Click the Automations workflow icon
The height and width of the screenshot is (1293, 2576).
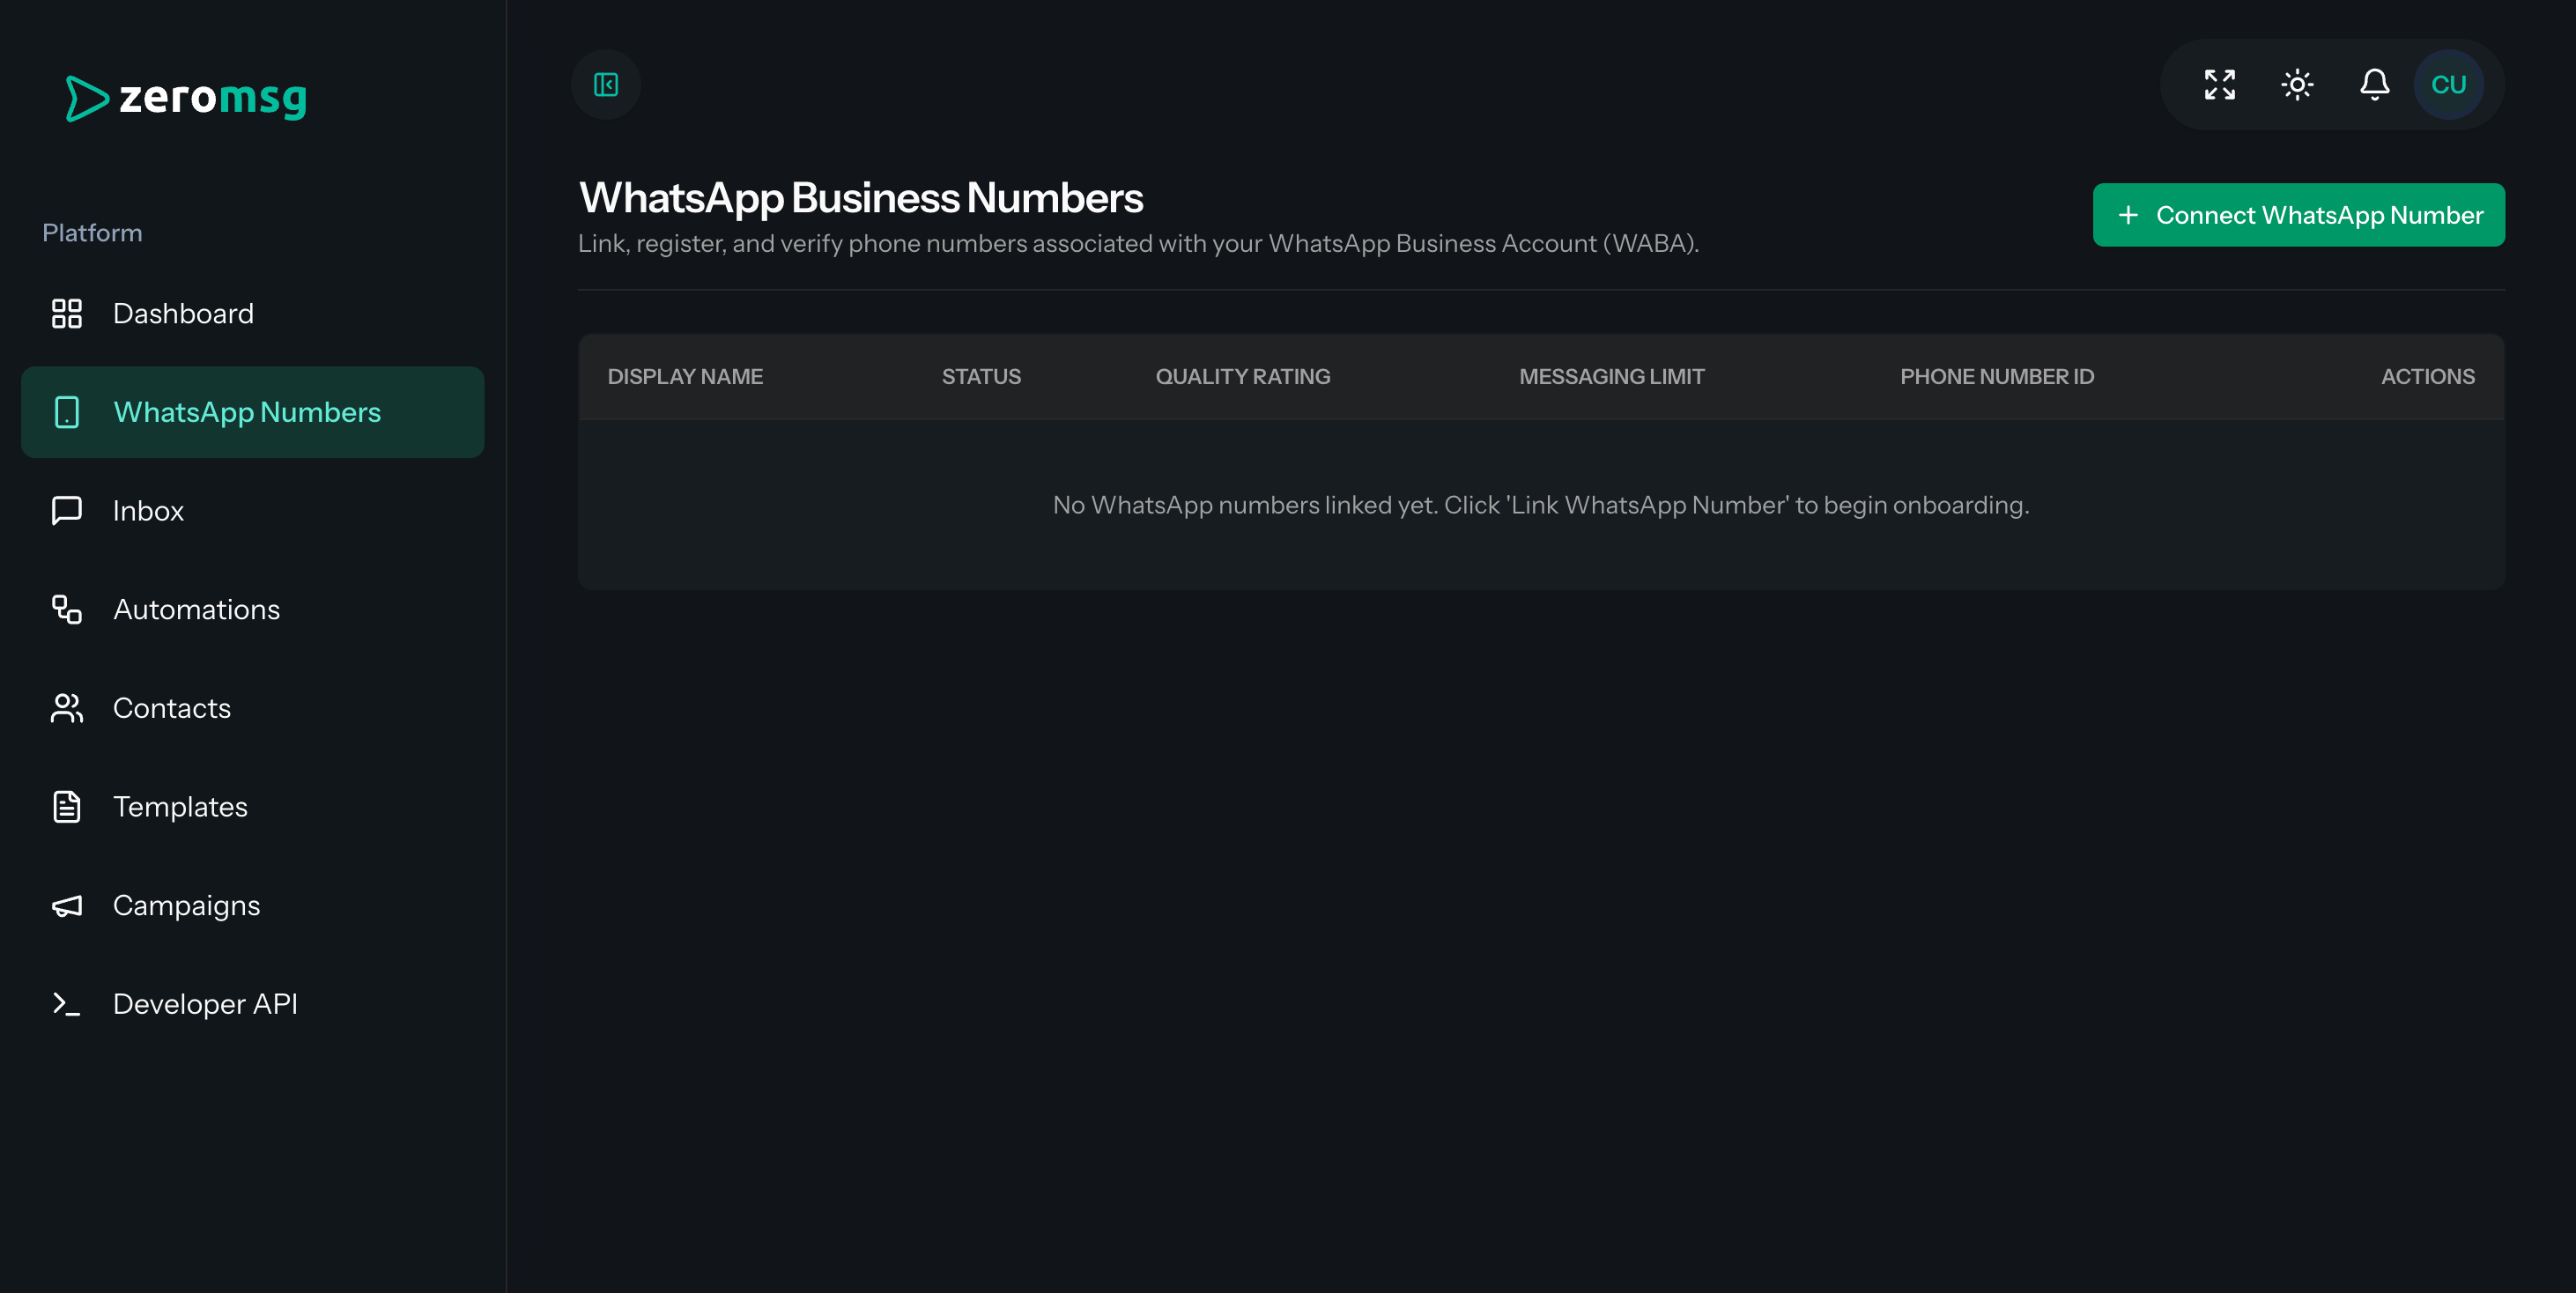pos(67,609)
